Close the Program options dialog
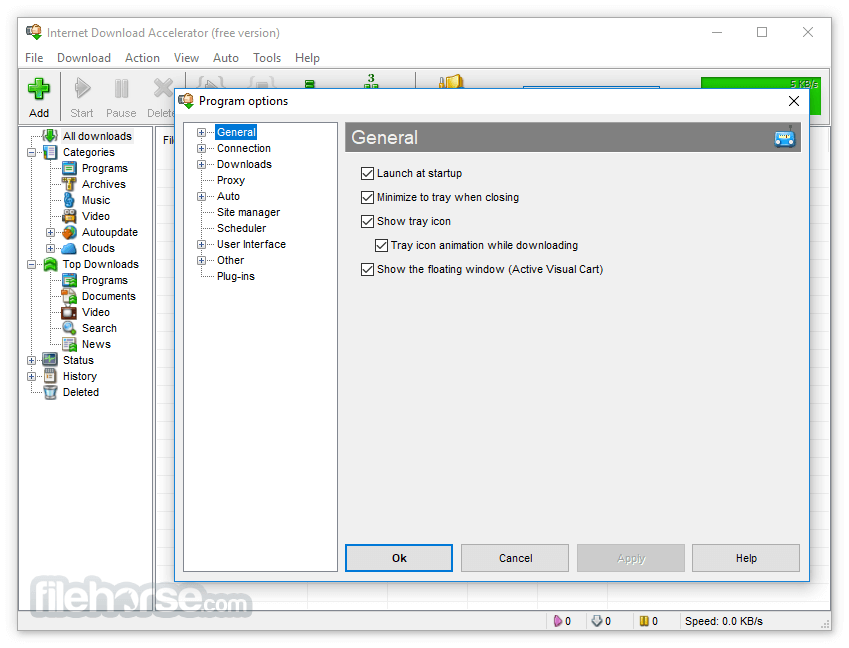 click(x=794, y=101)
